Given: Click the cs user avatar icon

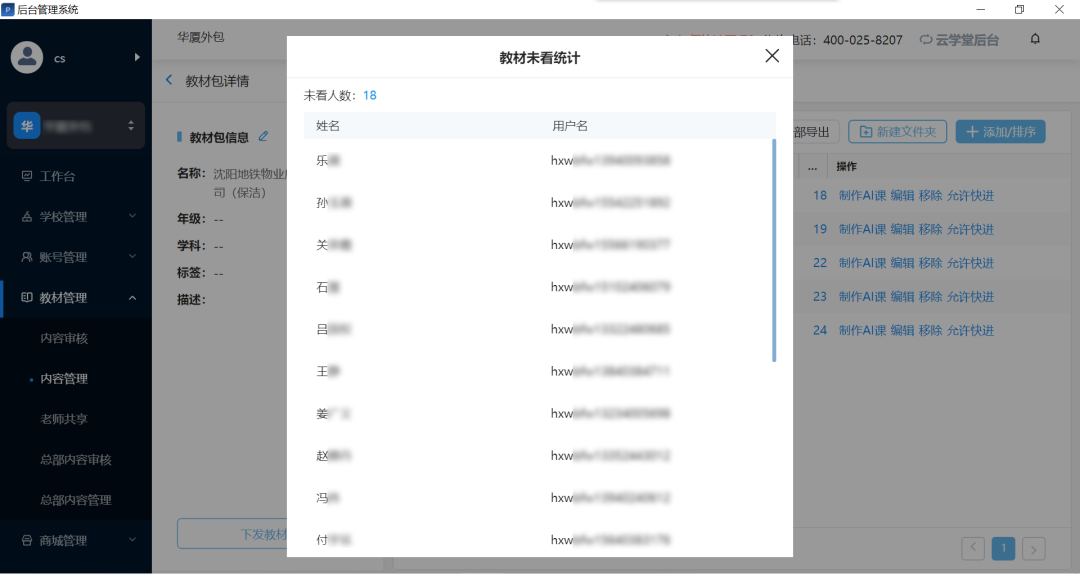Looking at the screenshot, I should (27, 58).
